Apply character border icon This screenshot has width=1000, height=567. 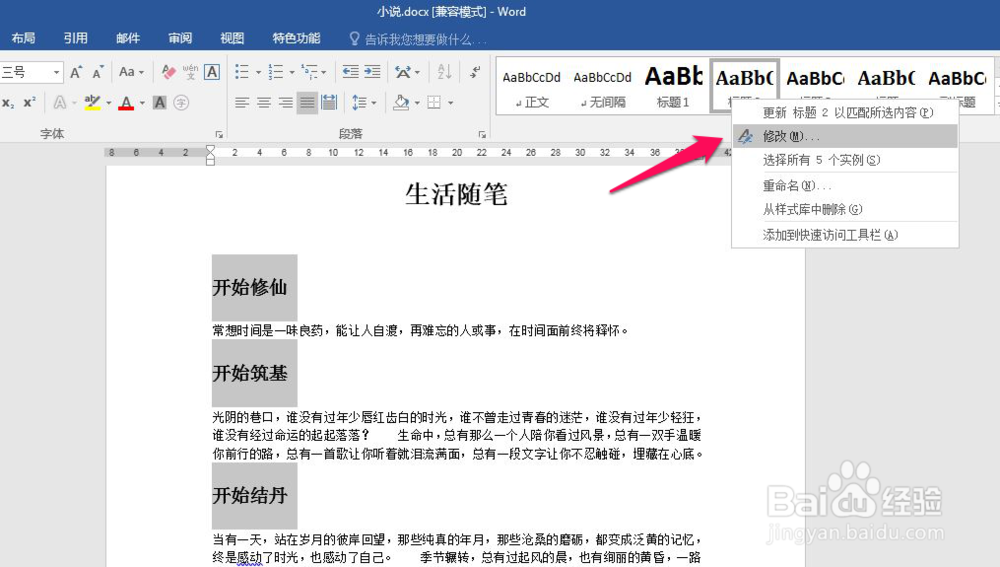coord(212,72)
